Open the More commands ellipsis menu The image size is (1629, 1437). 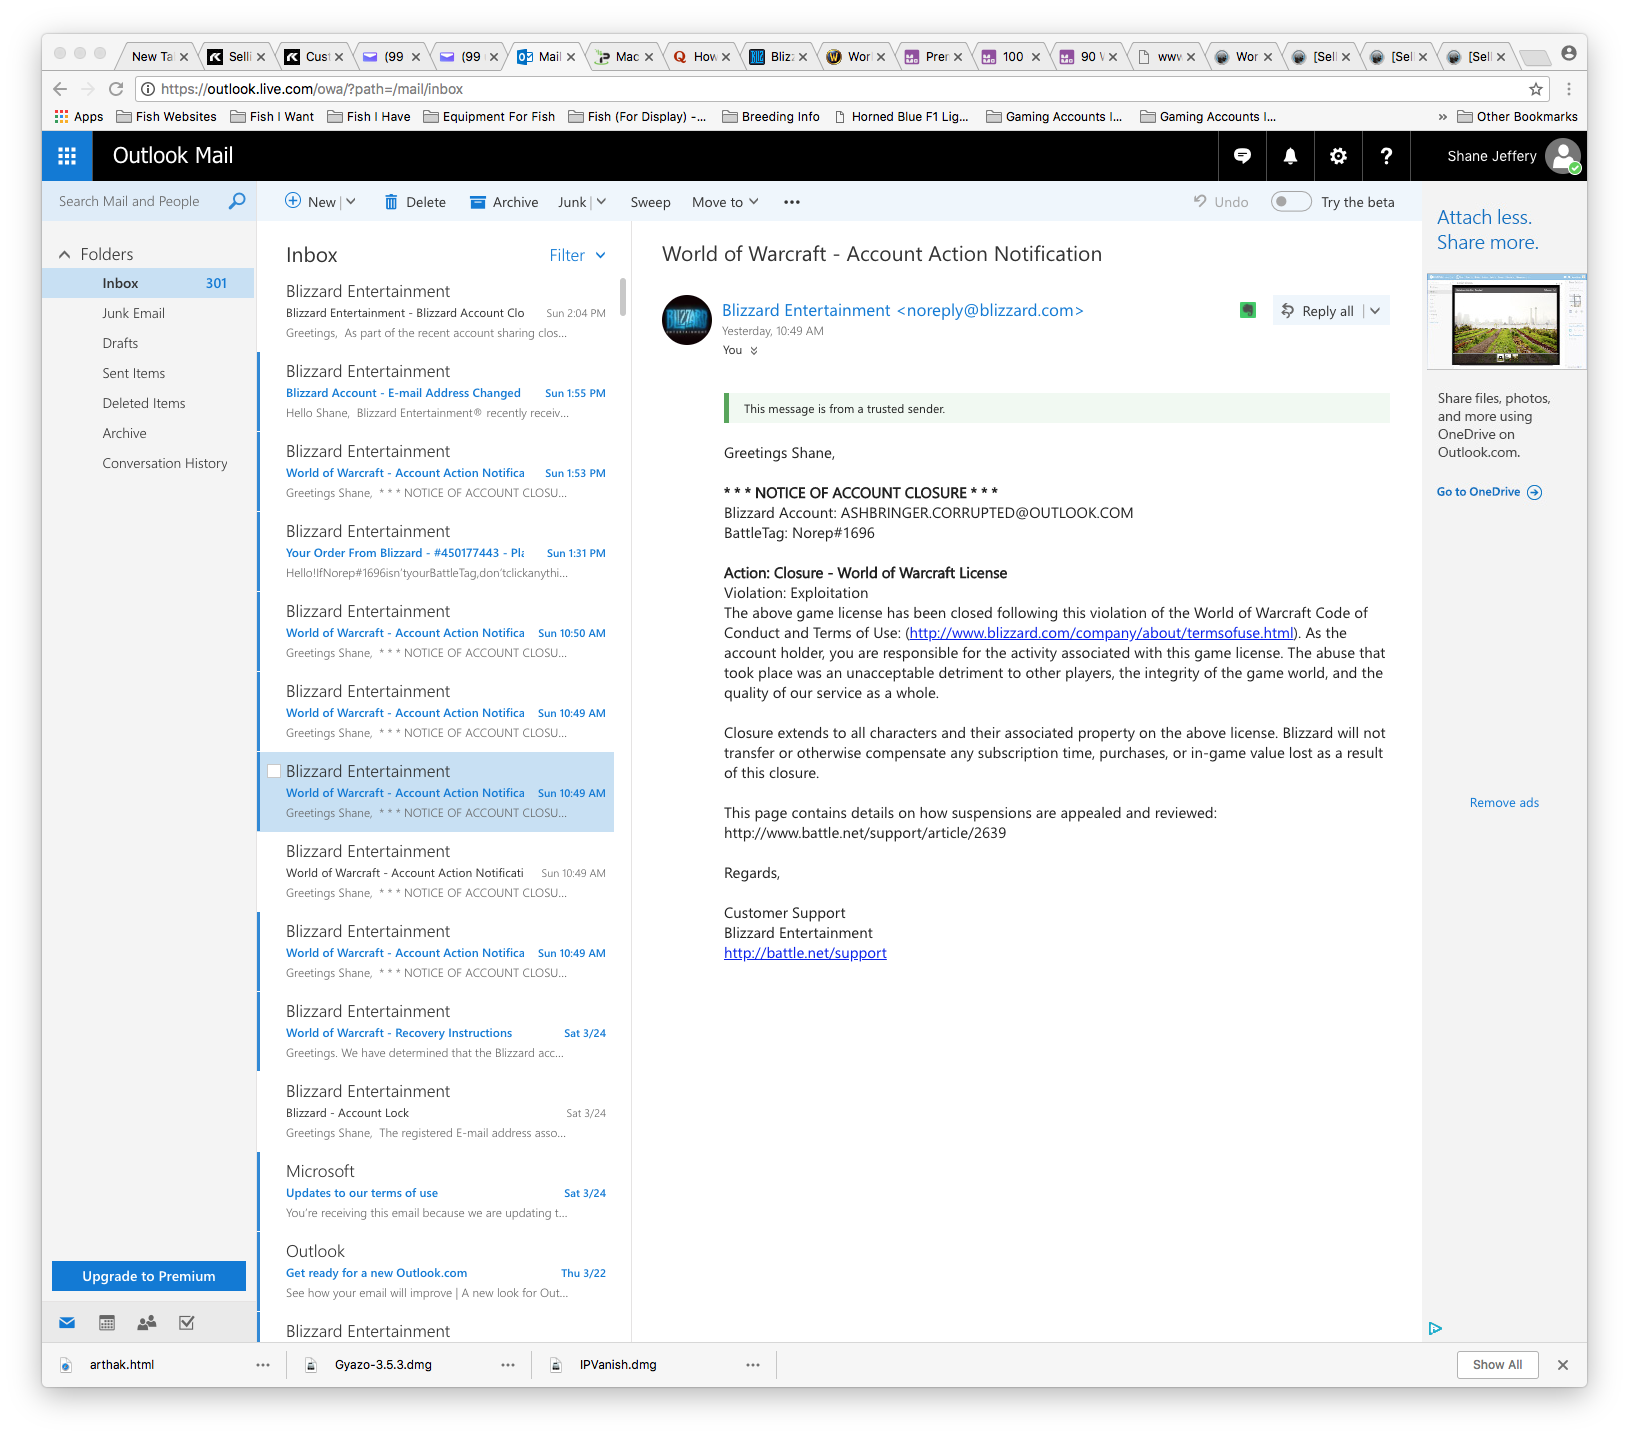tap(792, 202)
